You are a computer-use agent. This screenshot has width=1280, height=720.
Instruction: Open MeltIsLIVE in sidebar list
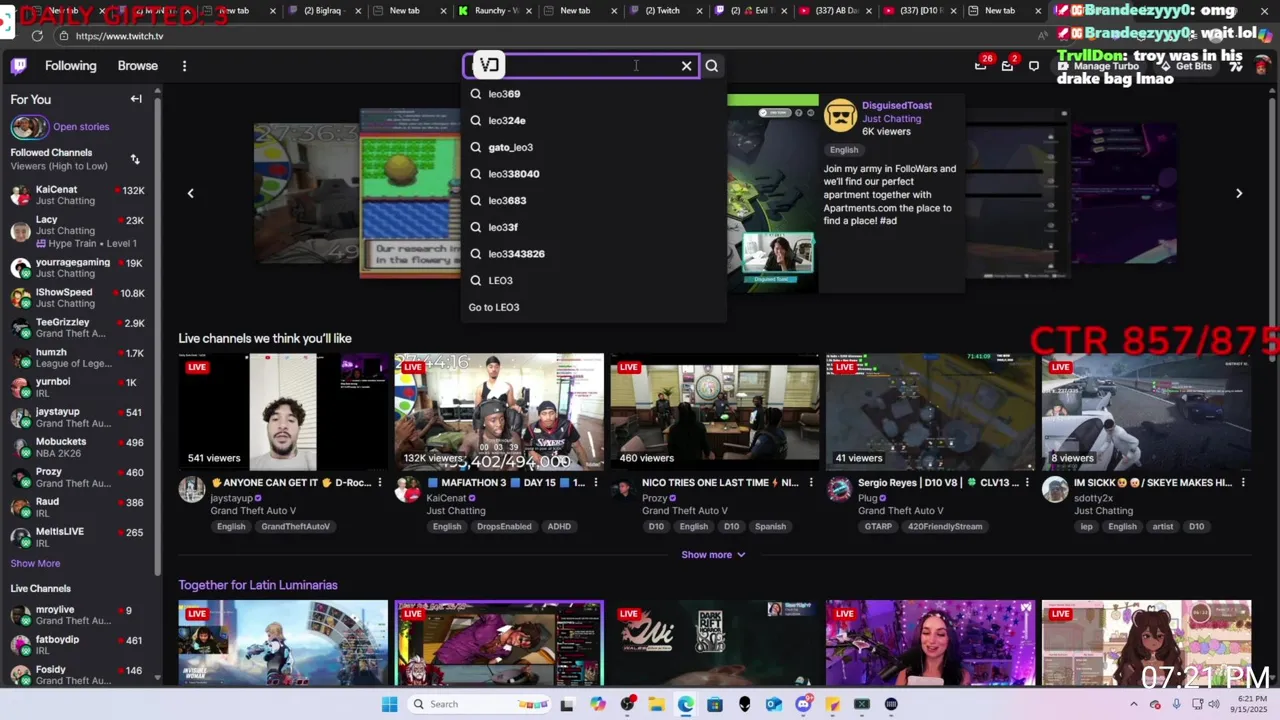click(78, 537)
